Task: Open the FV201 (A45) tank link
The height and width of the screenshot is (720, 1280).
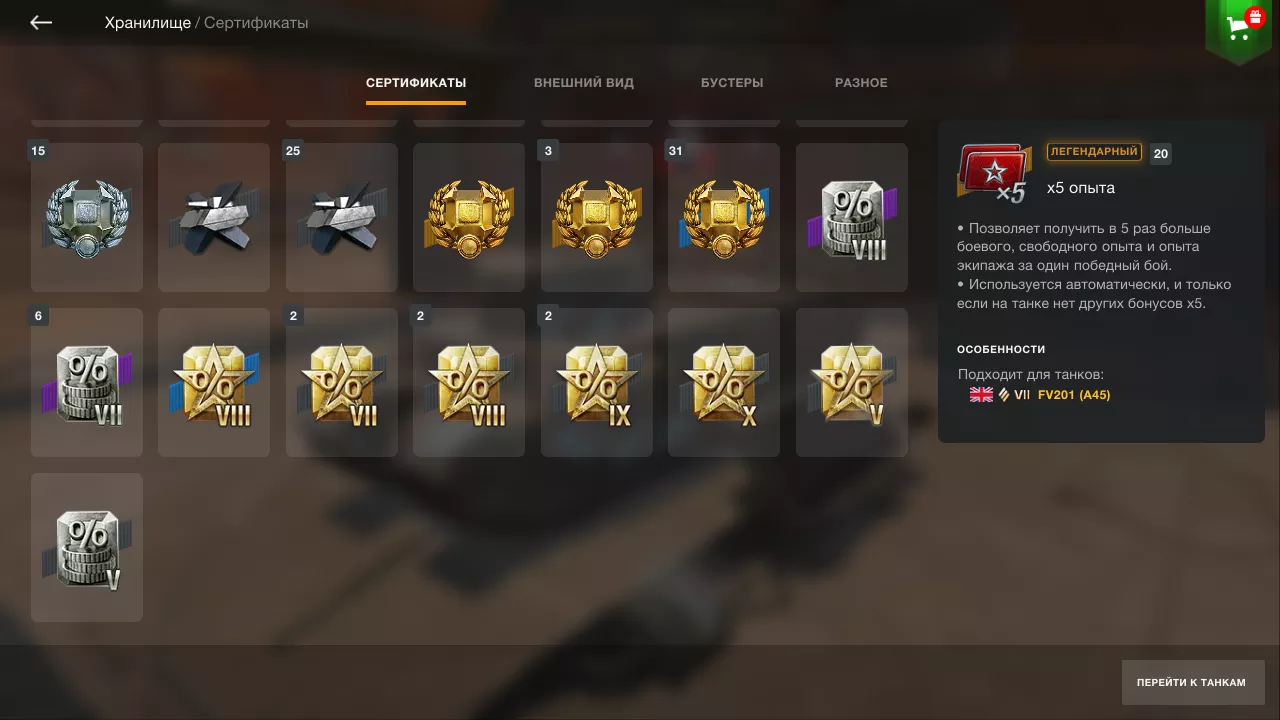Action: coord(1074,395)
